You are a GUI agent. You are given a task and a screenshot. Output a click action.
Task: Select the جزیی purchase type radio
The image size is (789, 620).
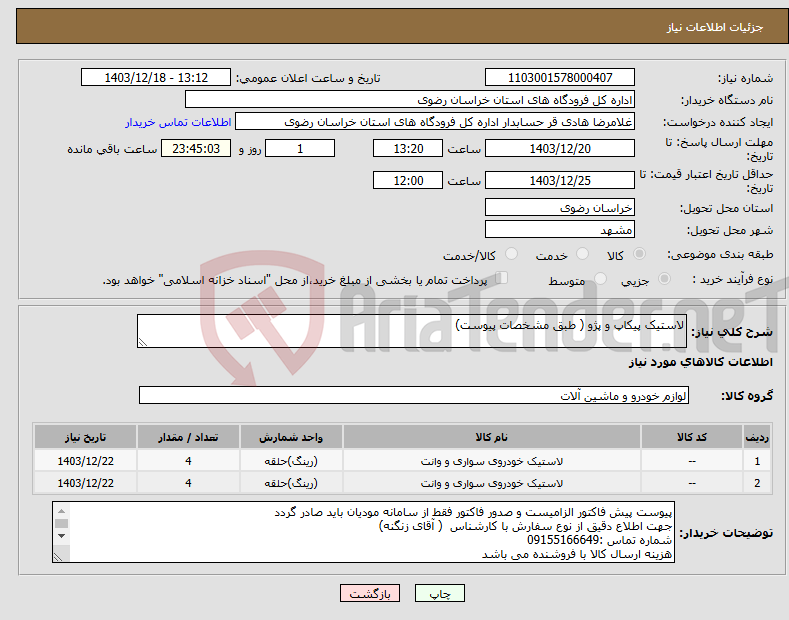click(664, 279)
